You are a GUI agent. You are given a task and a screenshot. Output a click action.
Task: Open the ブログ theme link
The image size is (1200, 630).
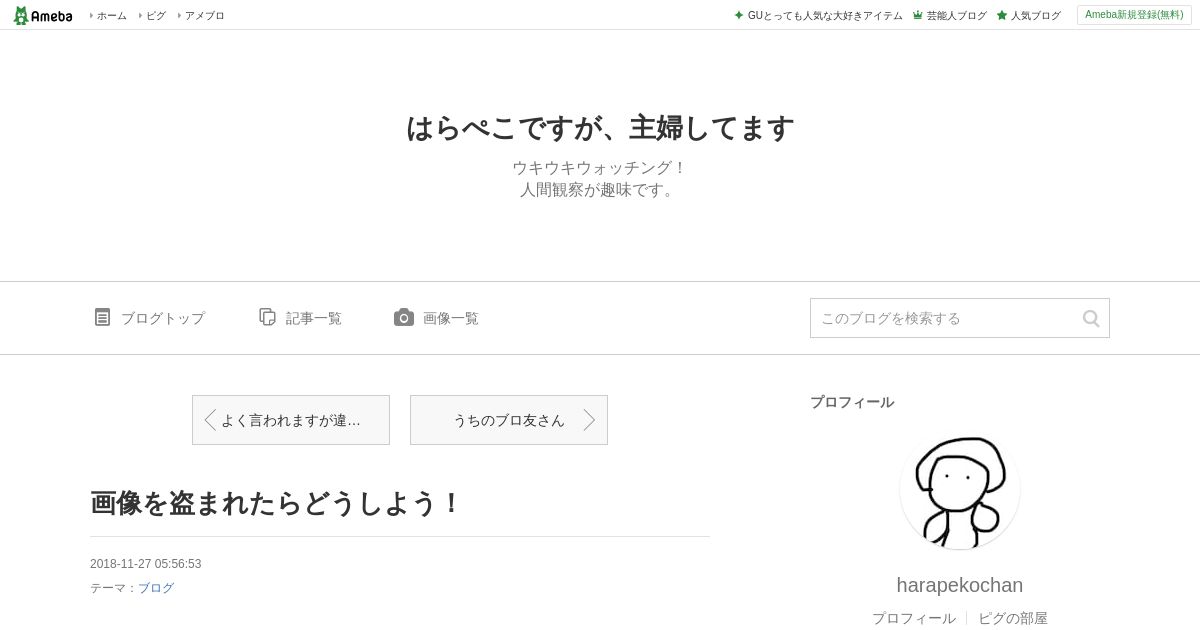coord(156,588)
